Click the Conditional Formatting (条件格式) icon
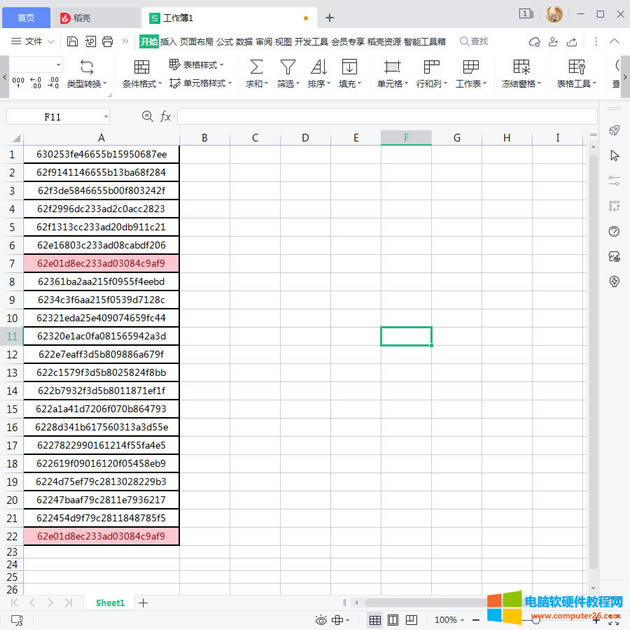Image resolution: width=630 pixels, height=630 pixels. (x=141, y=67)
